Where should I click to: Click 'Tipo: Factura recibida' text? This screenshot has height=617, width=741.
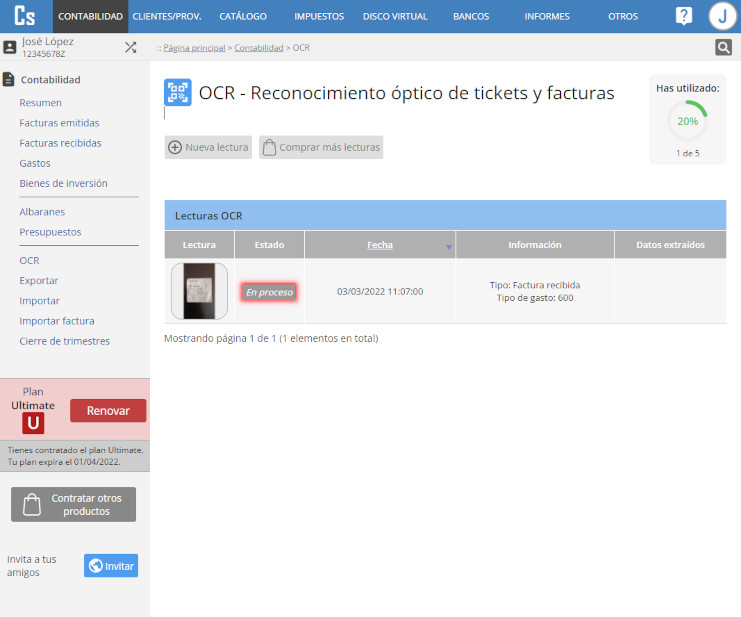(x=535, y=285)
